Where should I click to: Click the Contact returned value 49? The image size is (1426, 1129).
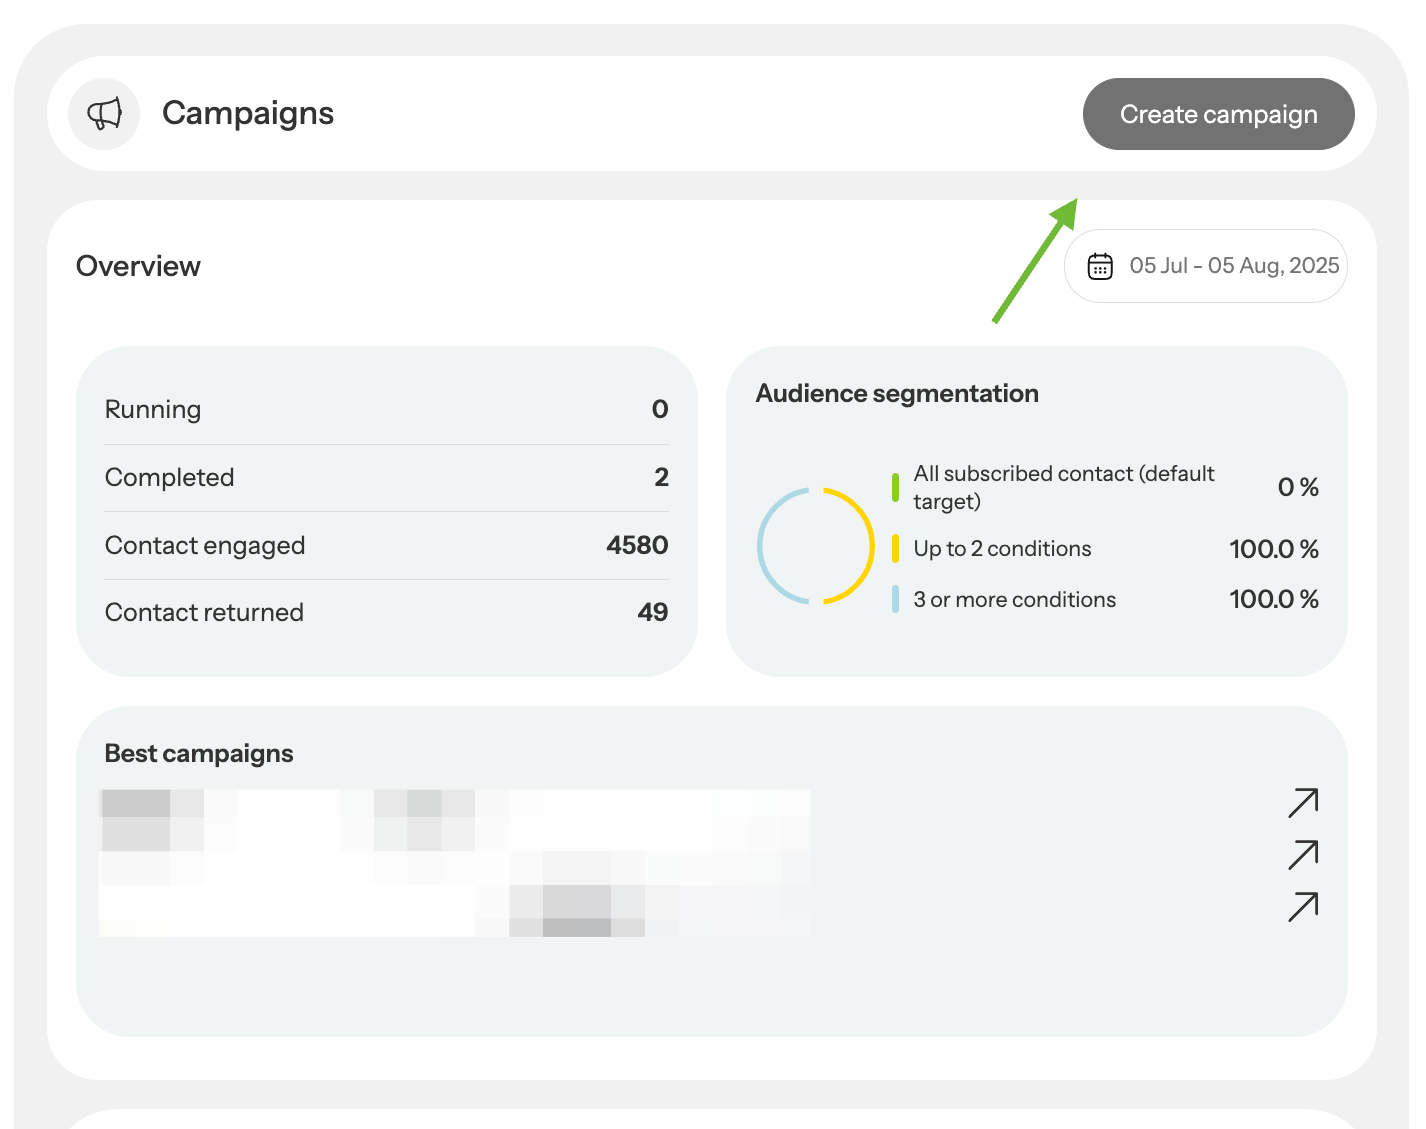653,612
